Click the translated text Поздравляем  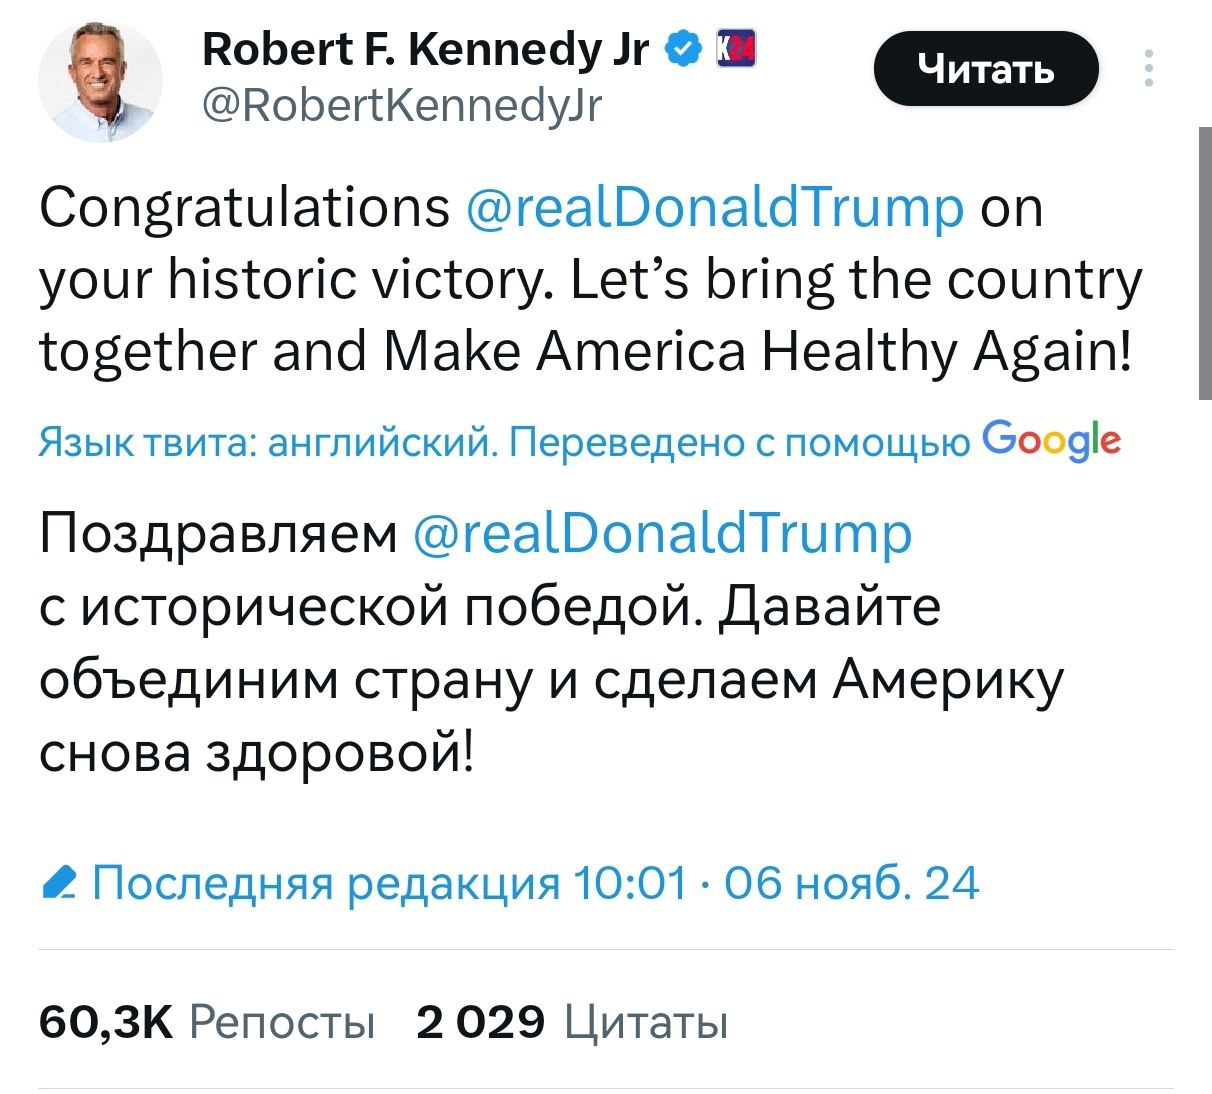(x=218, y=533)
